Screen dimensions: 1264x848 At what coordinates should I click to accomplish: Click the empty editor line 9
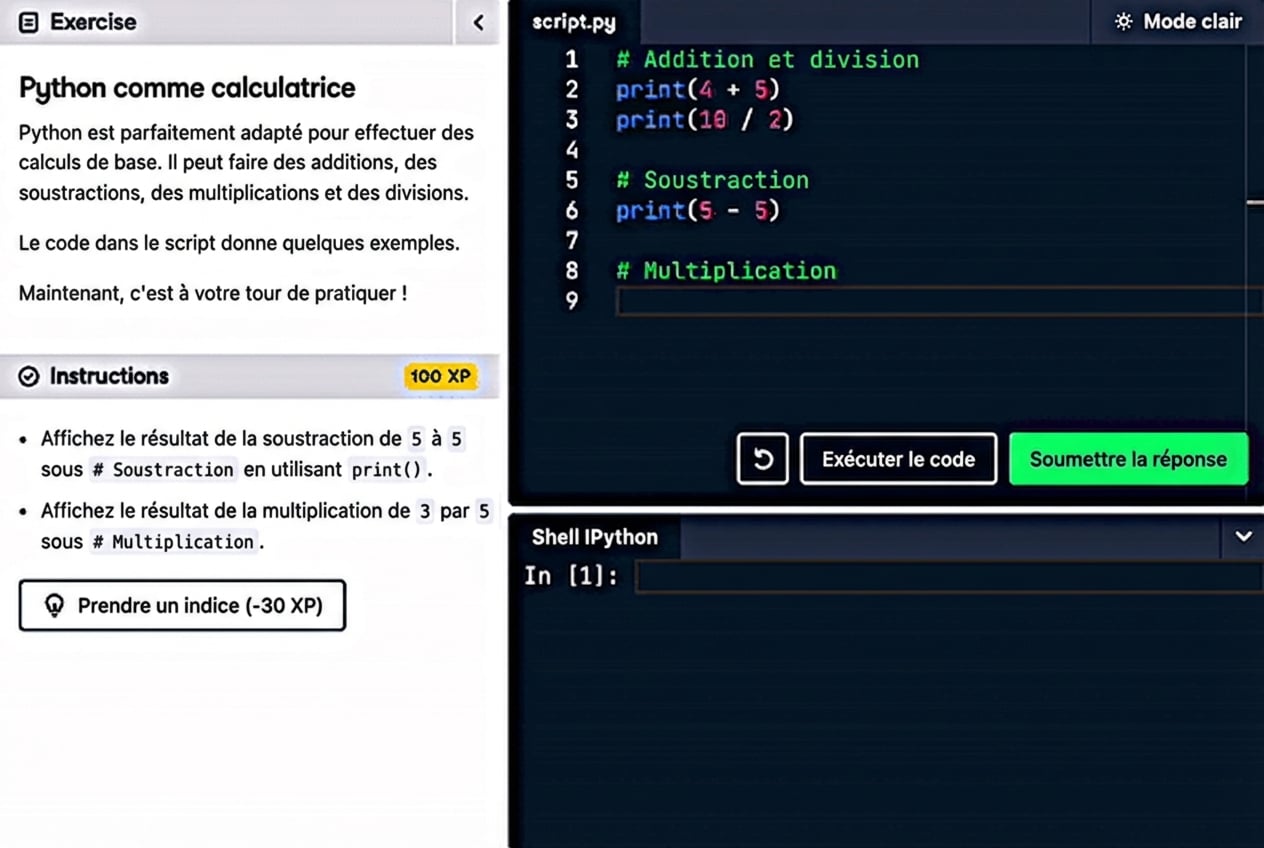pyautogui.click(x=938, y=300)
